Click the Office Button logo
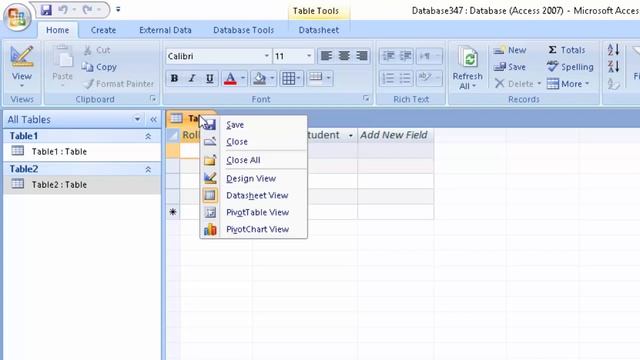The image size is (640, 360). (x=17, y=17)
